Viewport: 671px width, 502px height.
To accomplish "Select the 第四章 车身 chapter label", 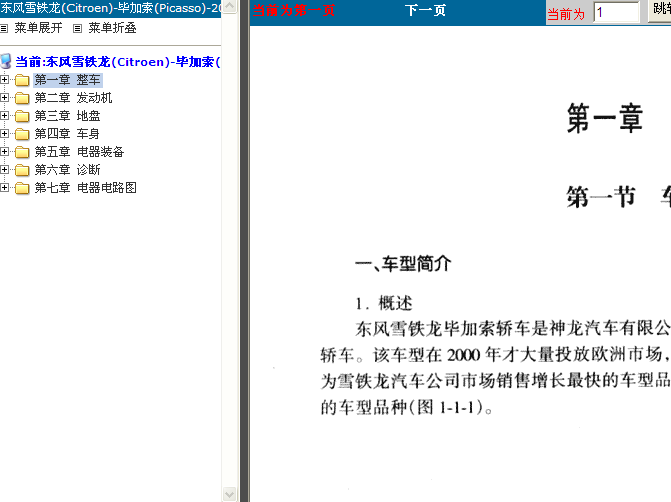I will click(x=67, y=134).
